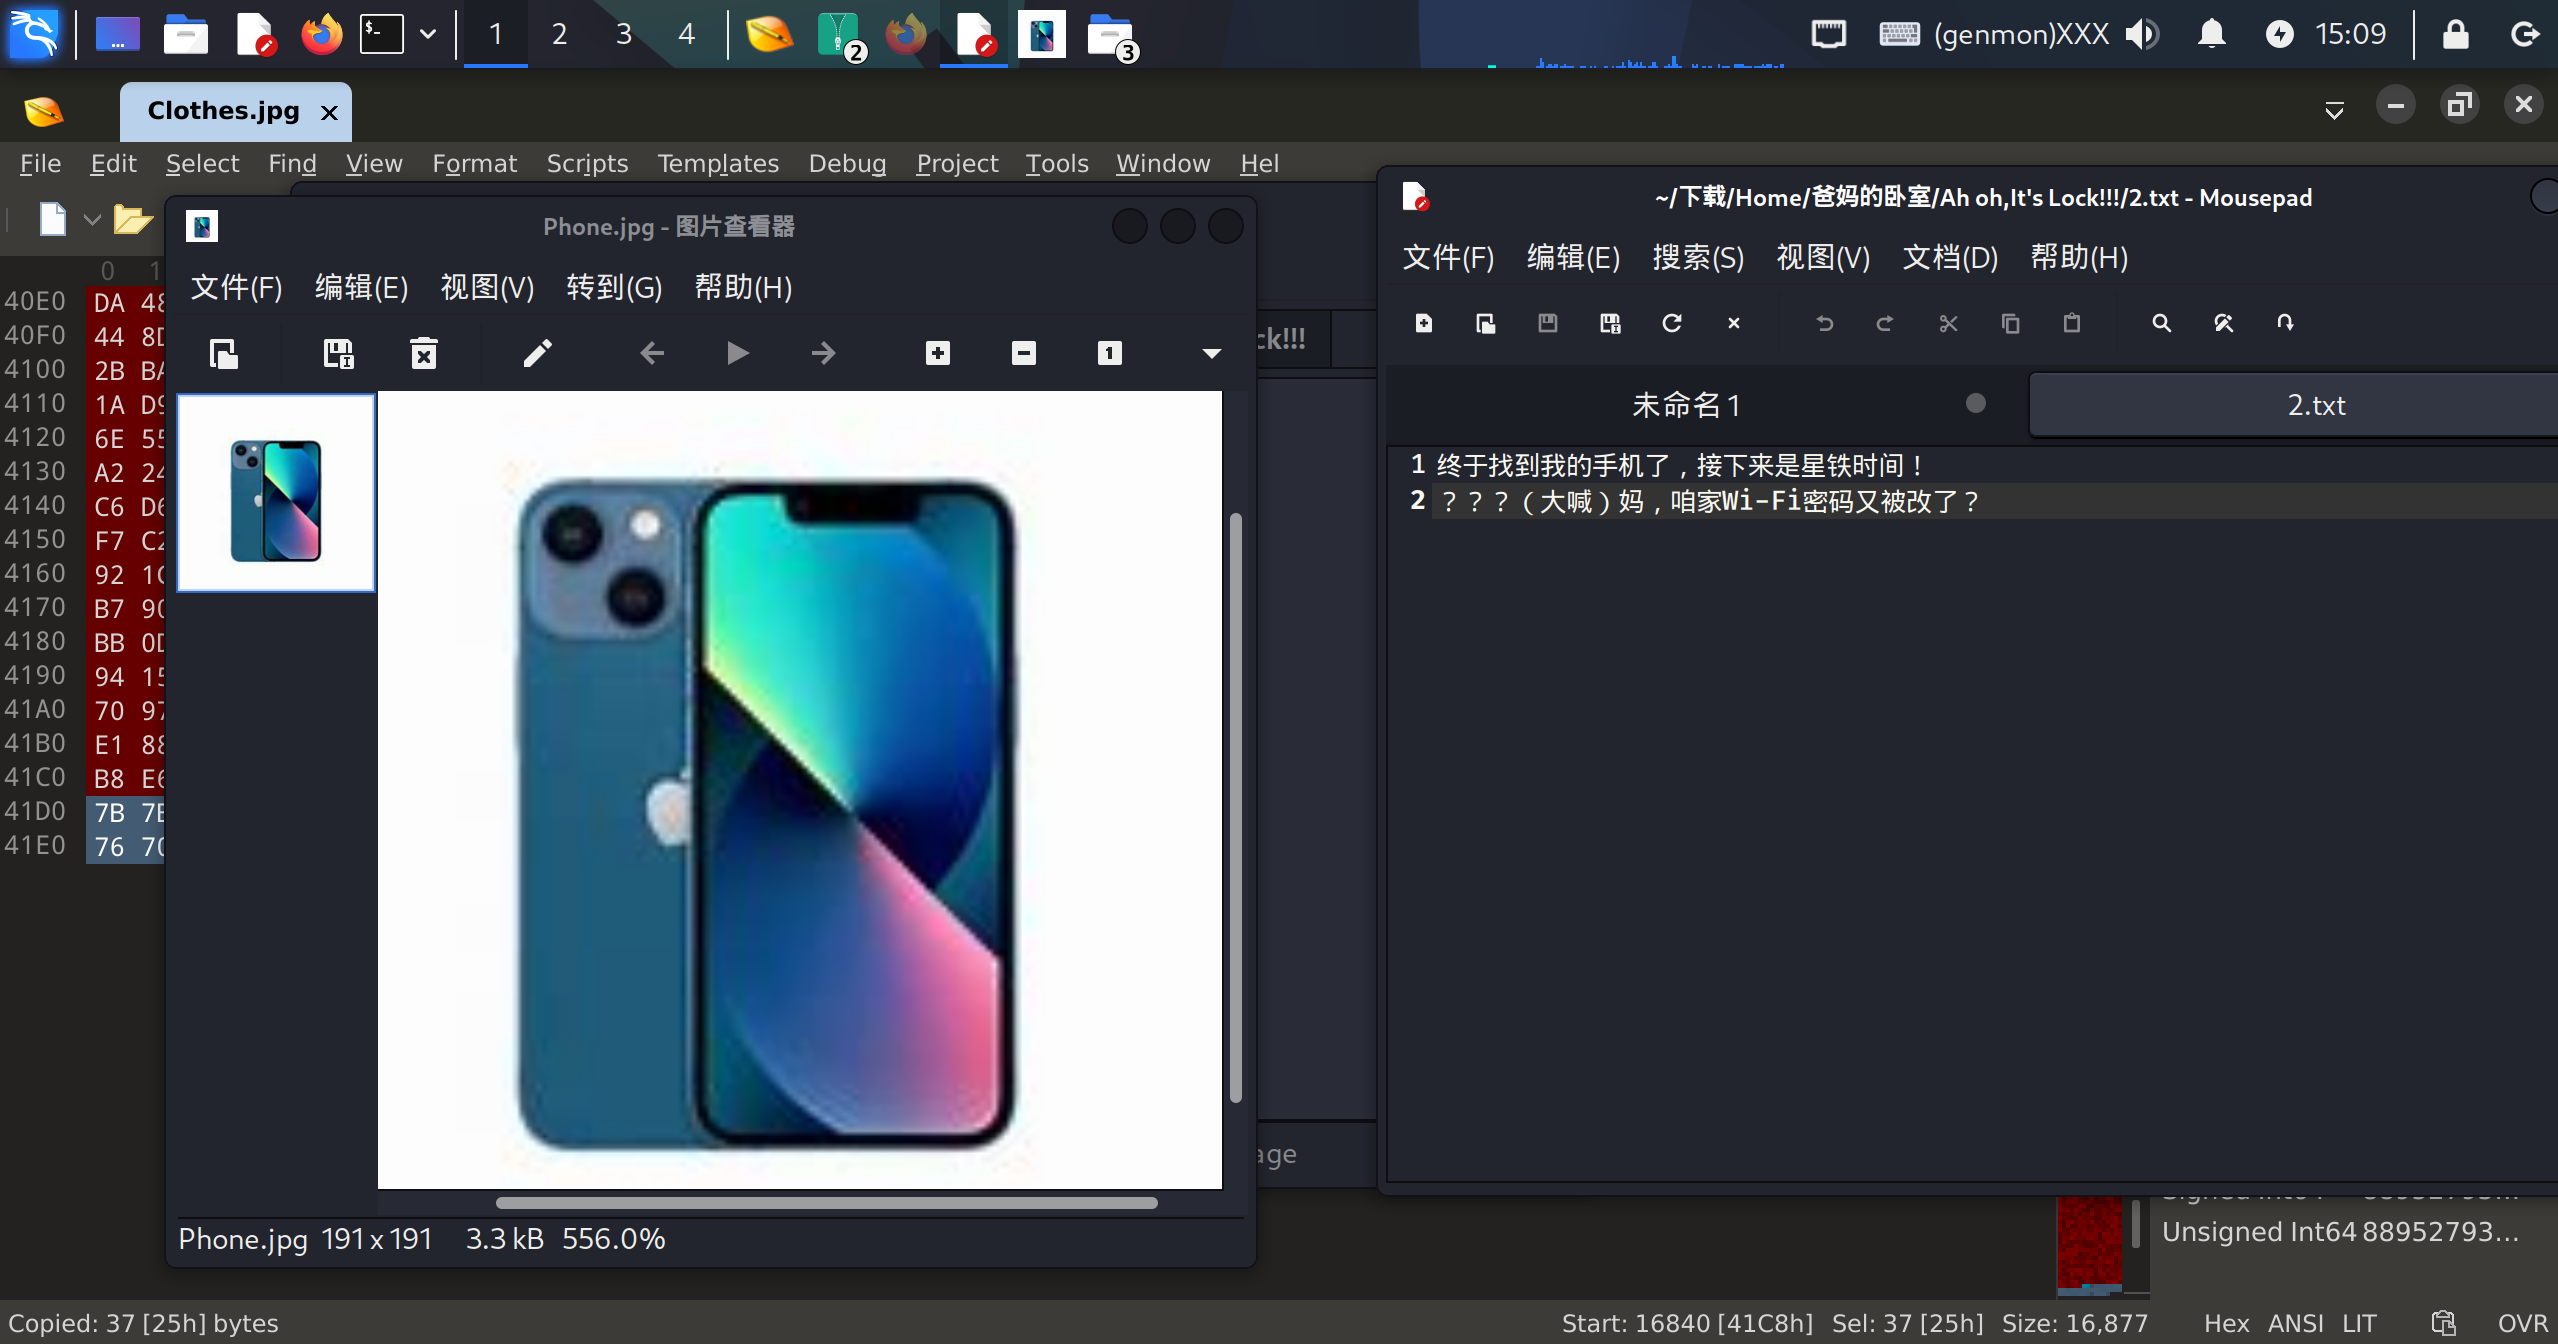The height and width of the screenshot is (1344, 2558).
Task: Open the 转到(G) menu in the image viewer
Action: [x=613, y=288]
